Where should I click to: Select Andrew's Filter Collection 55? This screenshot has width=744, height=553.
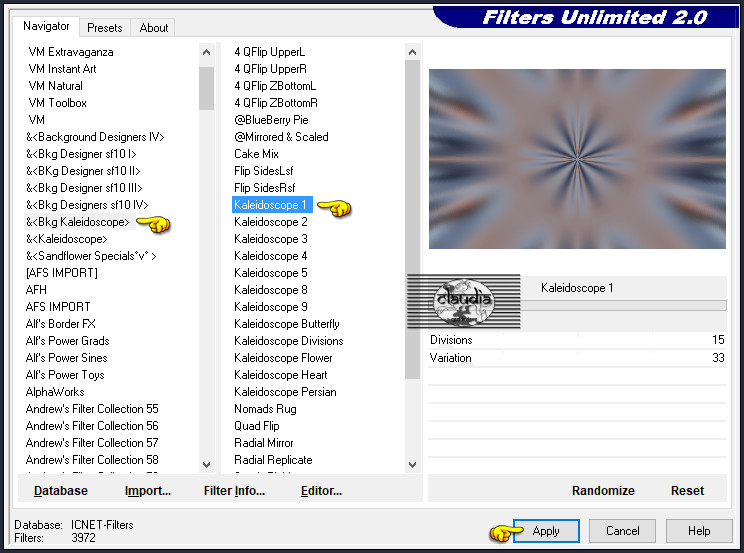[x=92, y=409]
